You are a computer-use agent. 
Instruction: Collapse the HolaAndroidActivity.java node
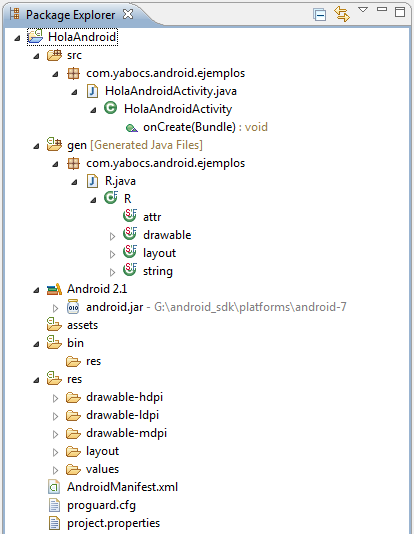(x=75, y=93)
